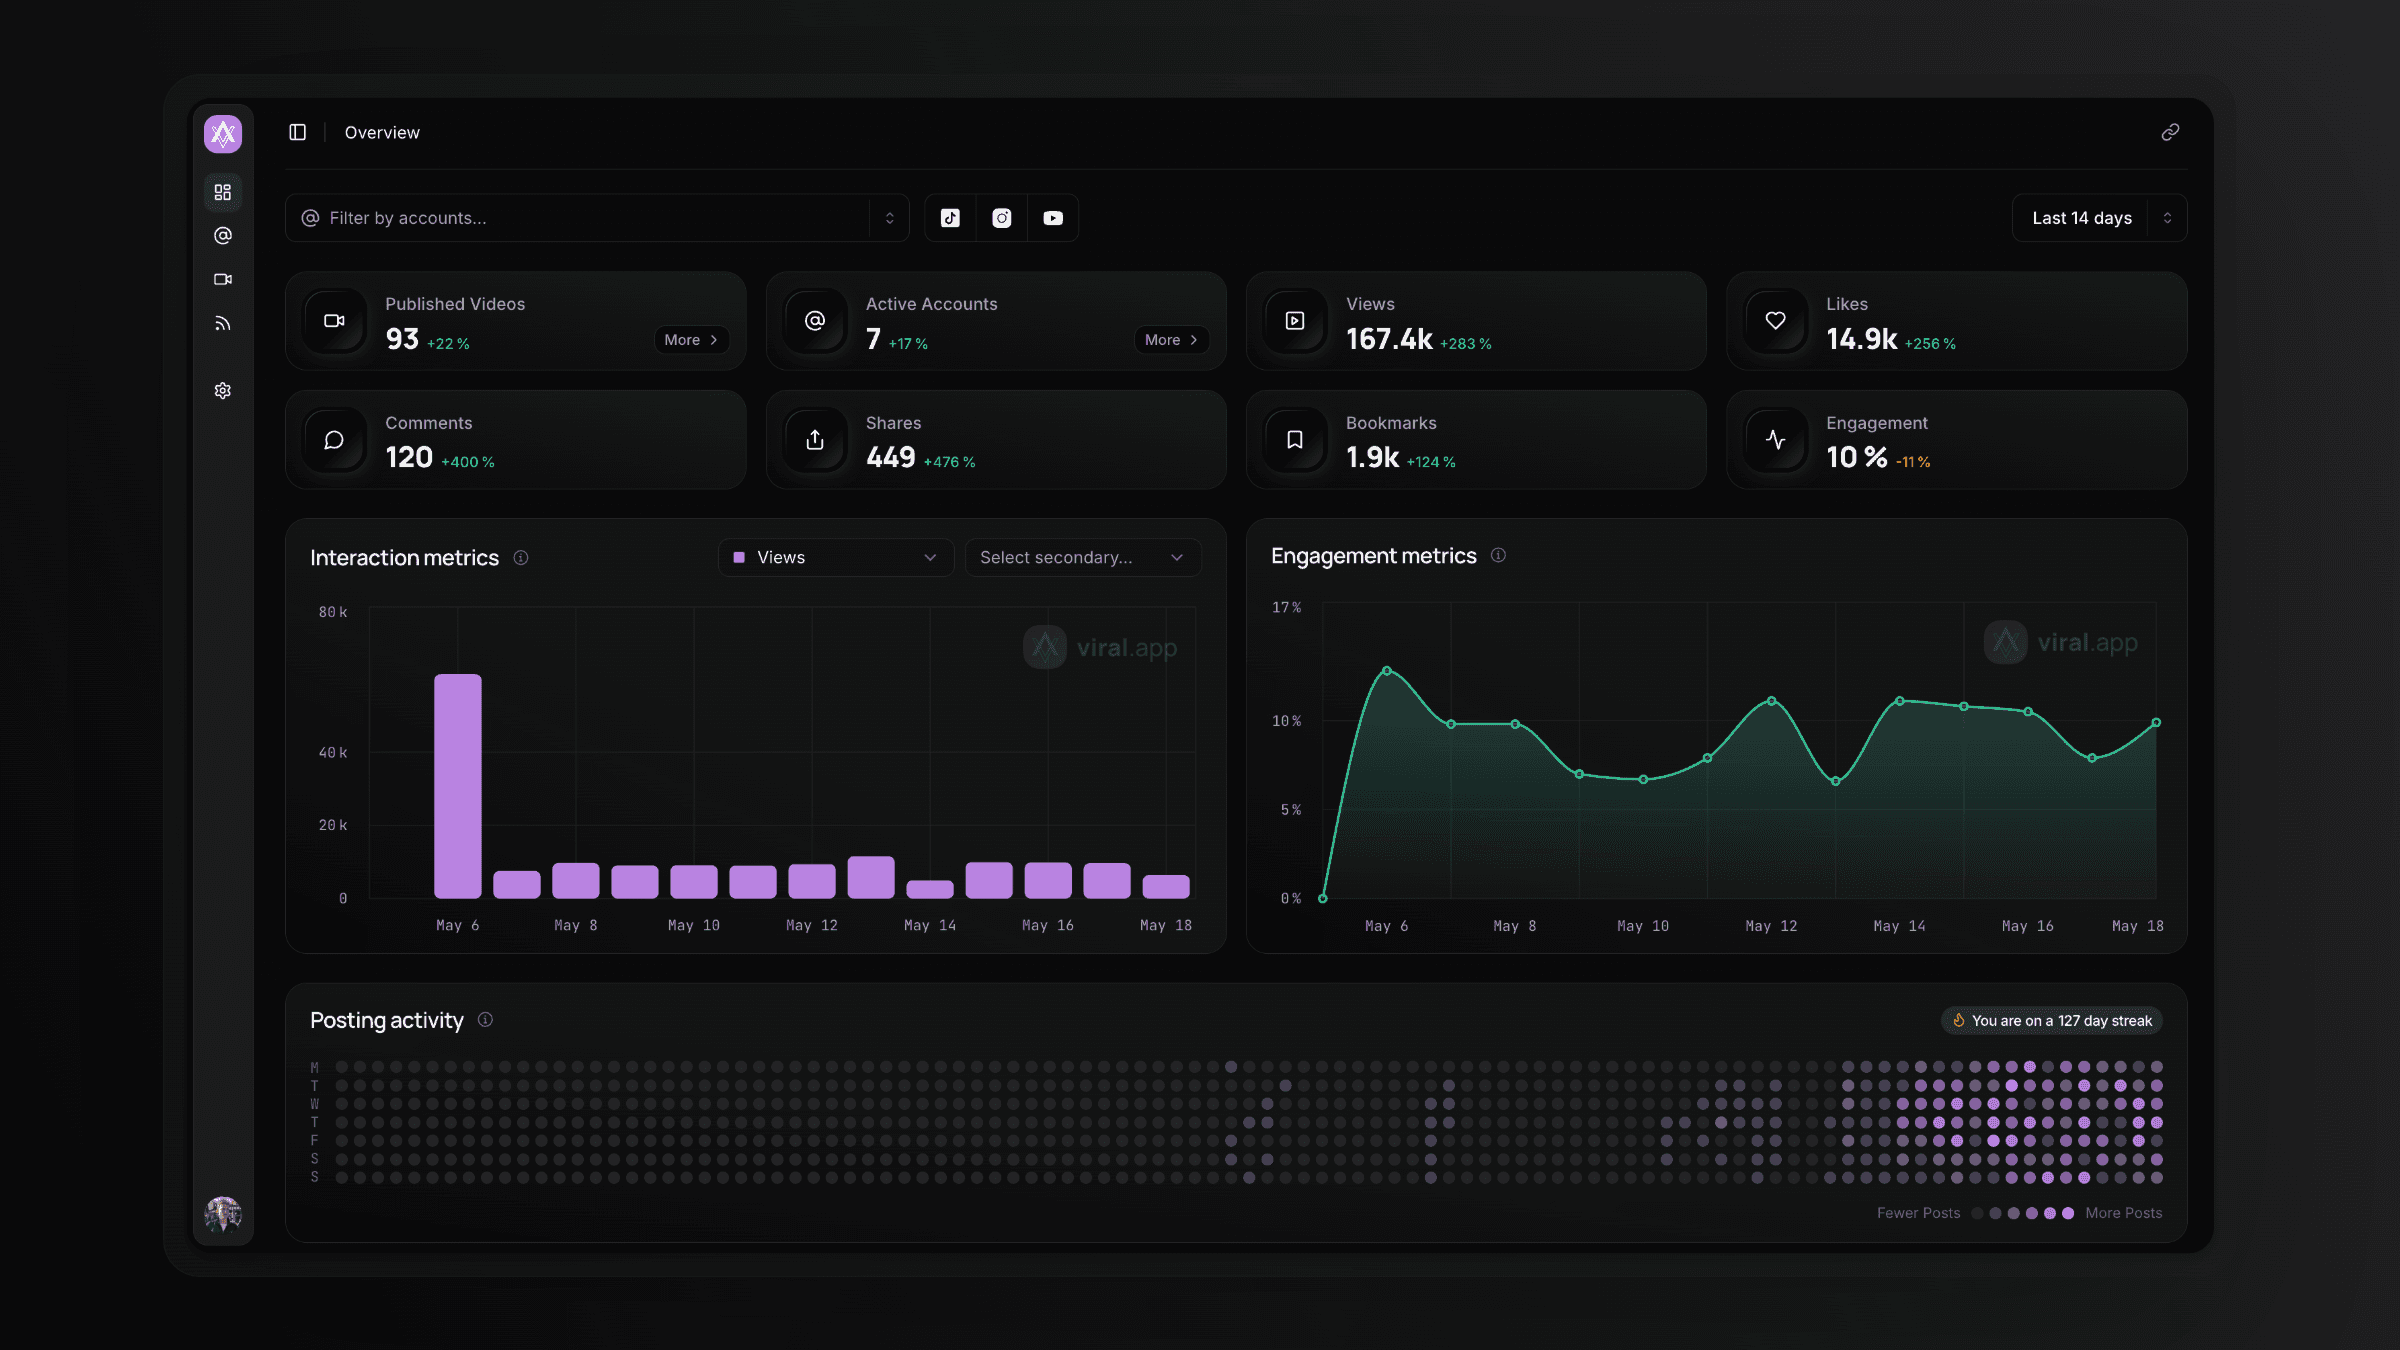Click the user avatar at sidebar bottom
2400x1350 pixels.
(223, 1214)
